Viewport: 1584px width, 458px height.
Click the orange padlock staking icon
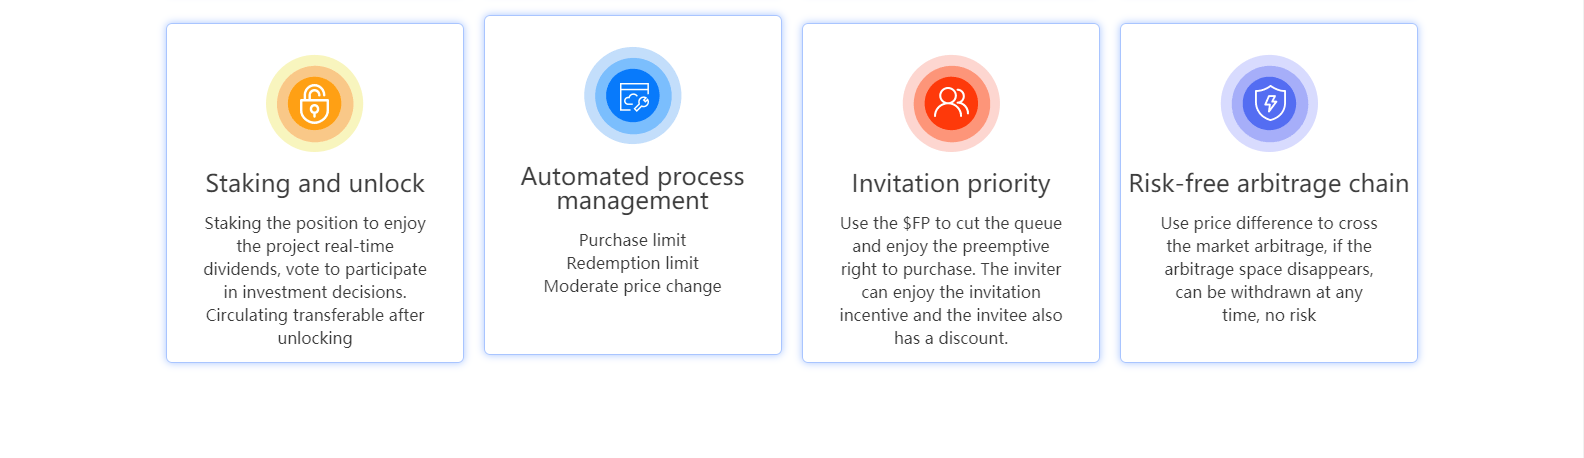(315, 103)
